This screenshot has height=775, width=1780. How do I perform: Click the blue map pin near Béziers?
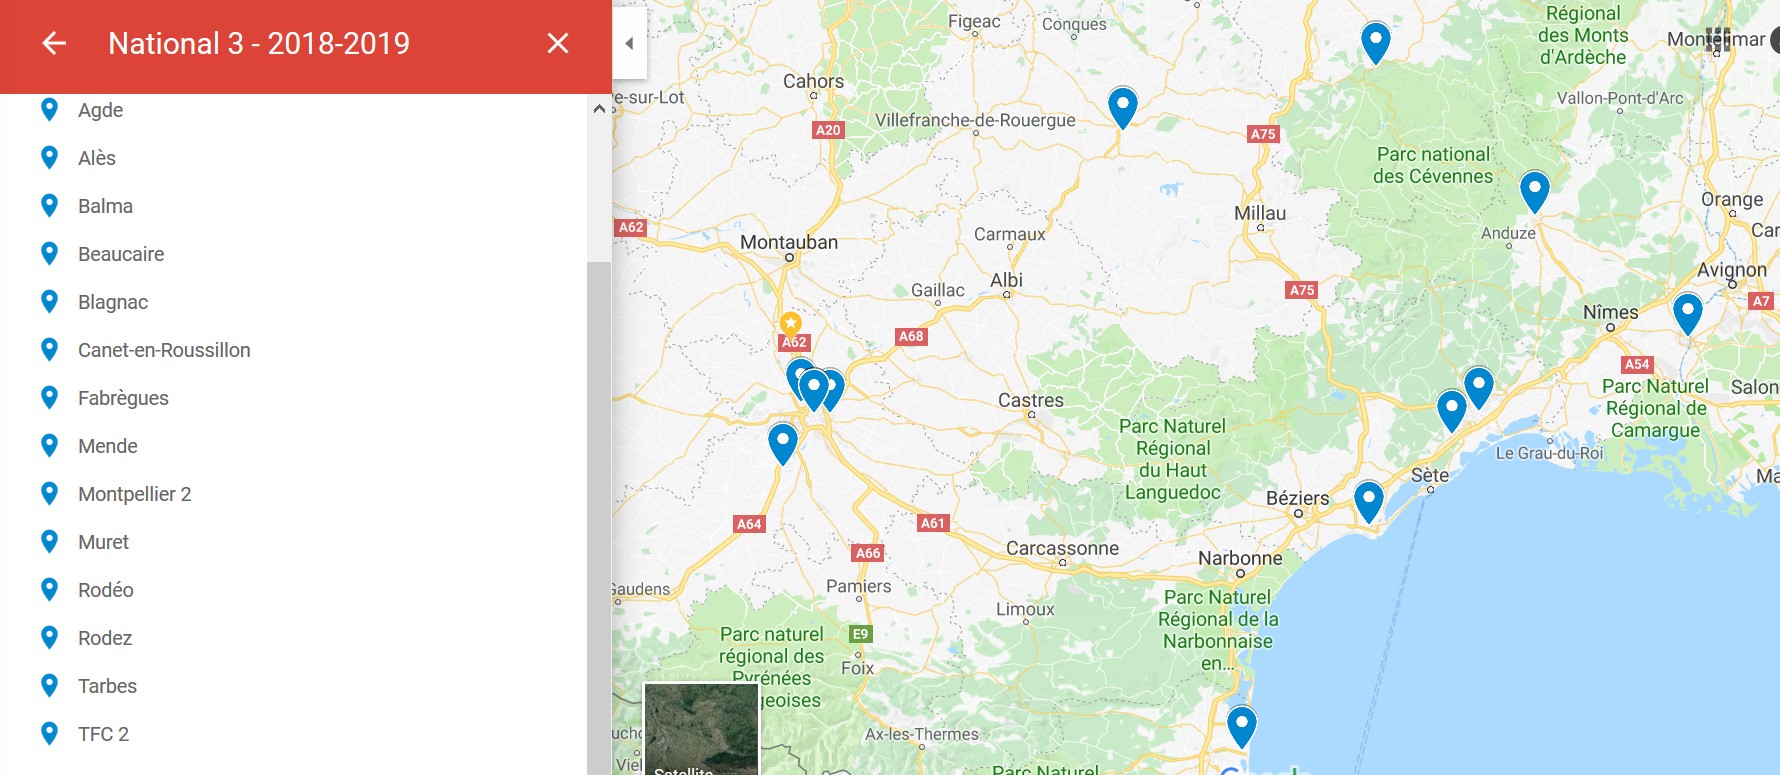tap(1369, 501)
